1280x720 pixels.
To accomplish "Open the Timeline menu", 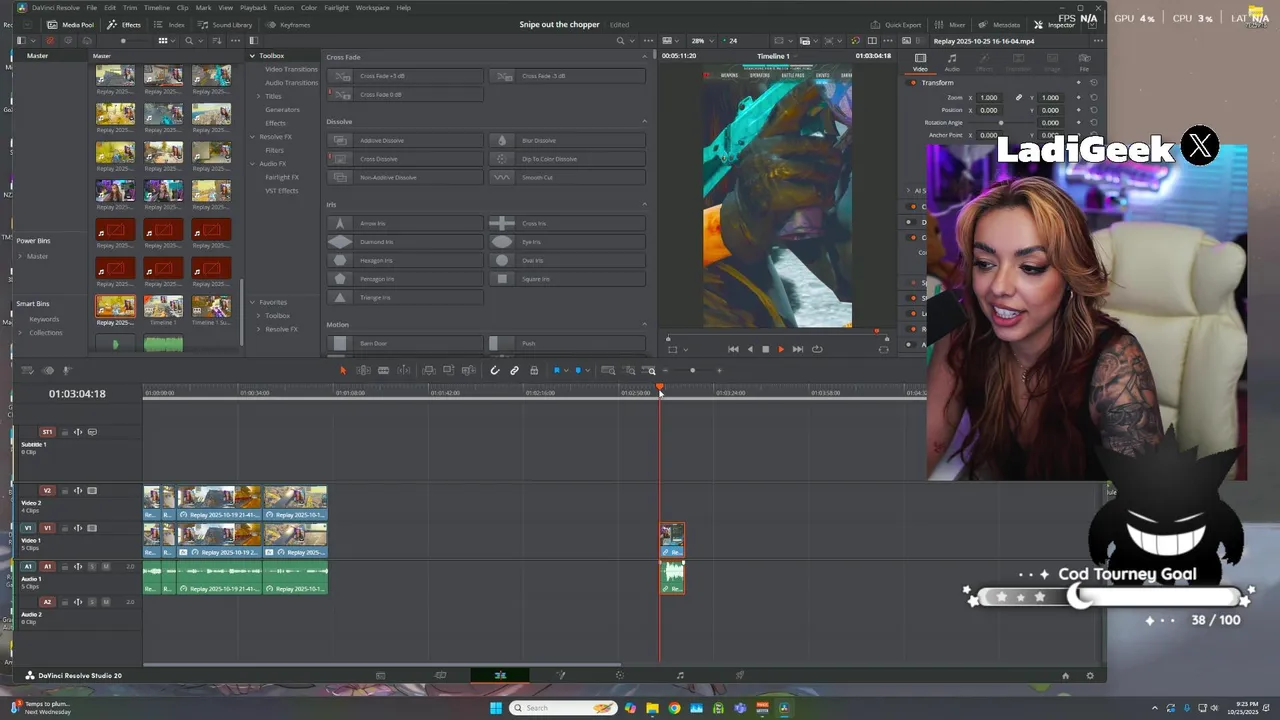I will tap(157, 8).
